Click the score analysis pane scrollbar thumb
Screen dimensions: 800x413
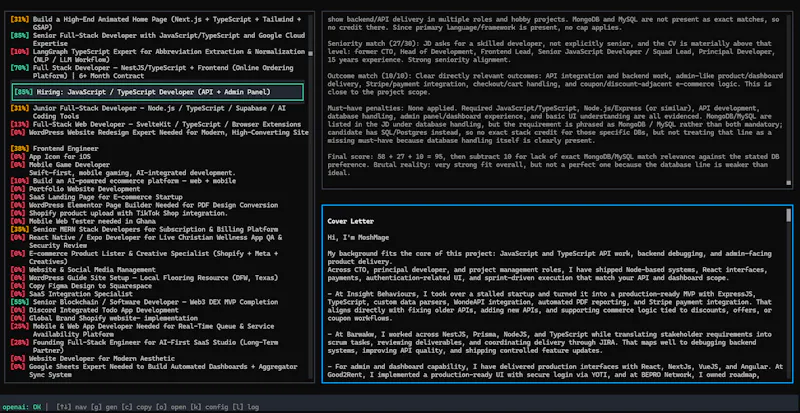point(789,182)
